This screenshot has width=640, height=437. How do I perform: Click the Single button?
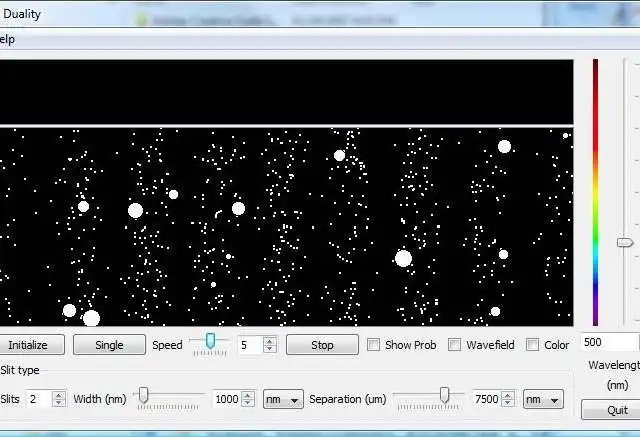pos(109,345)
